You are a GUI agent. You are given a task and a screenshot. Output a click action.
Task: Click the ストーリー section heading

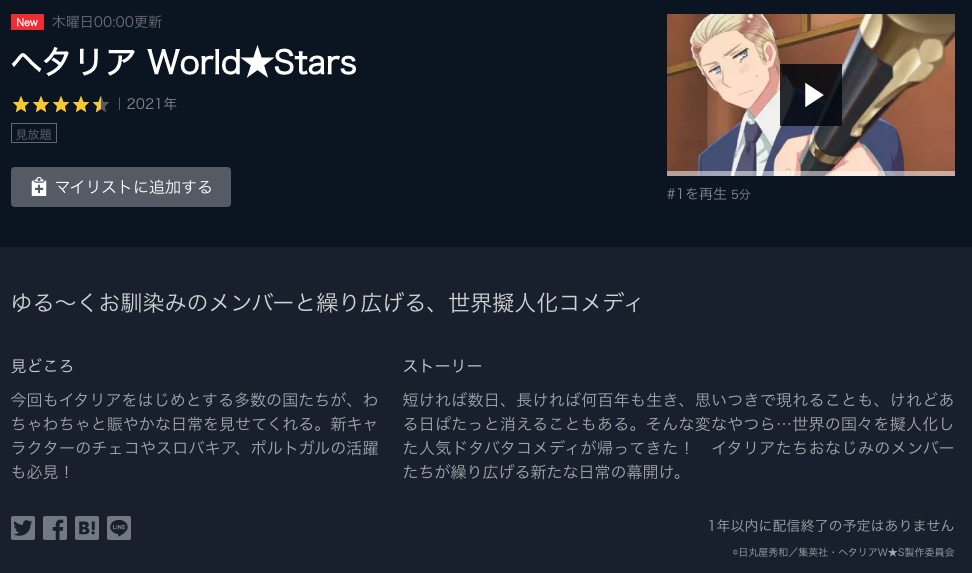pos(443,366)
